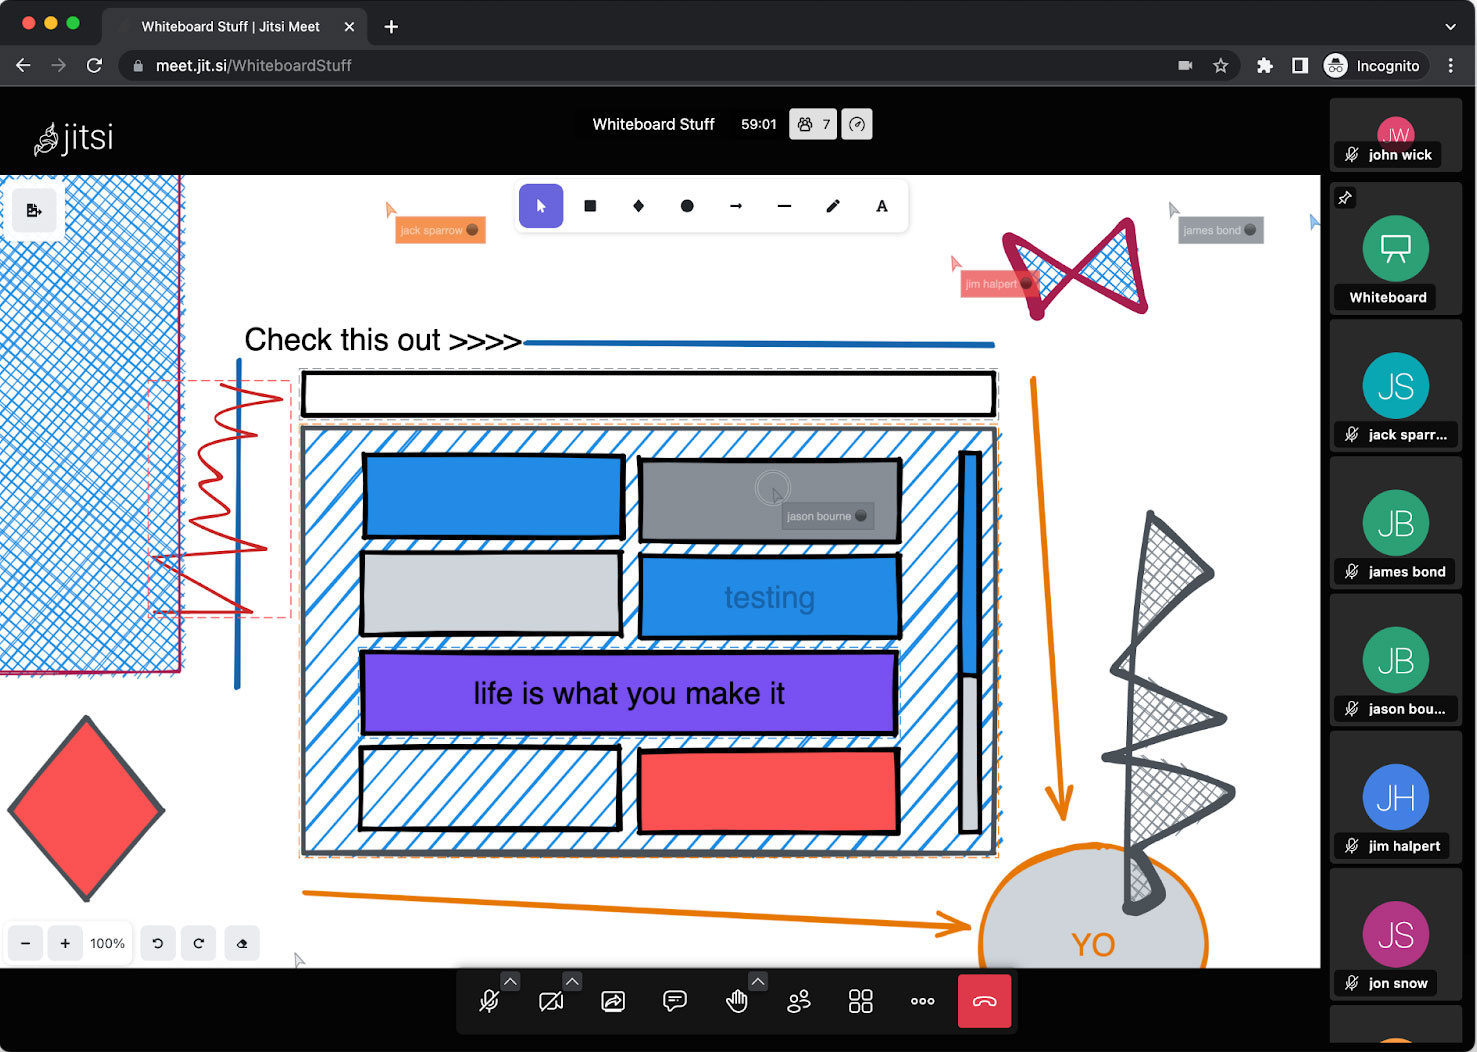
Task: Select james bond participant thumbnail
Action: coord(1396,522)
